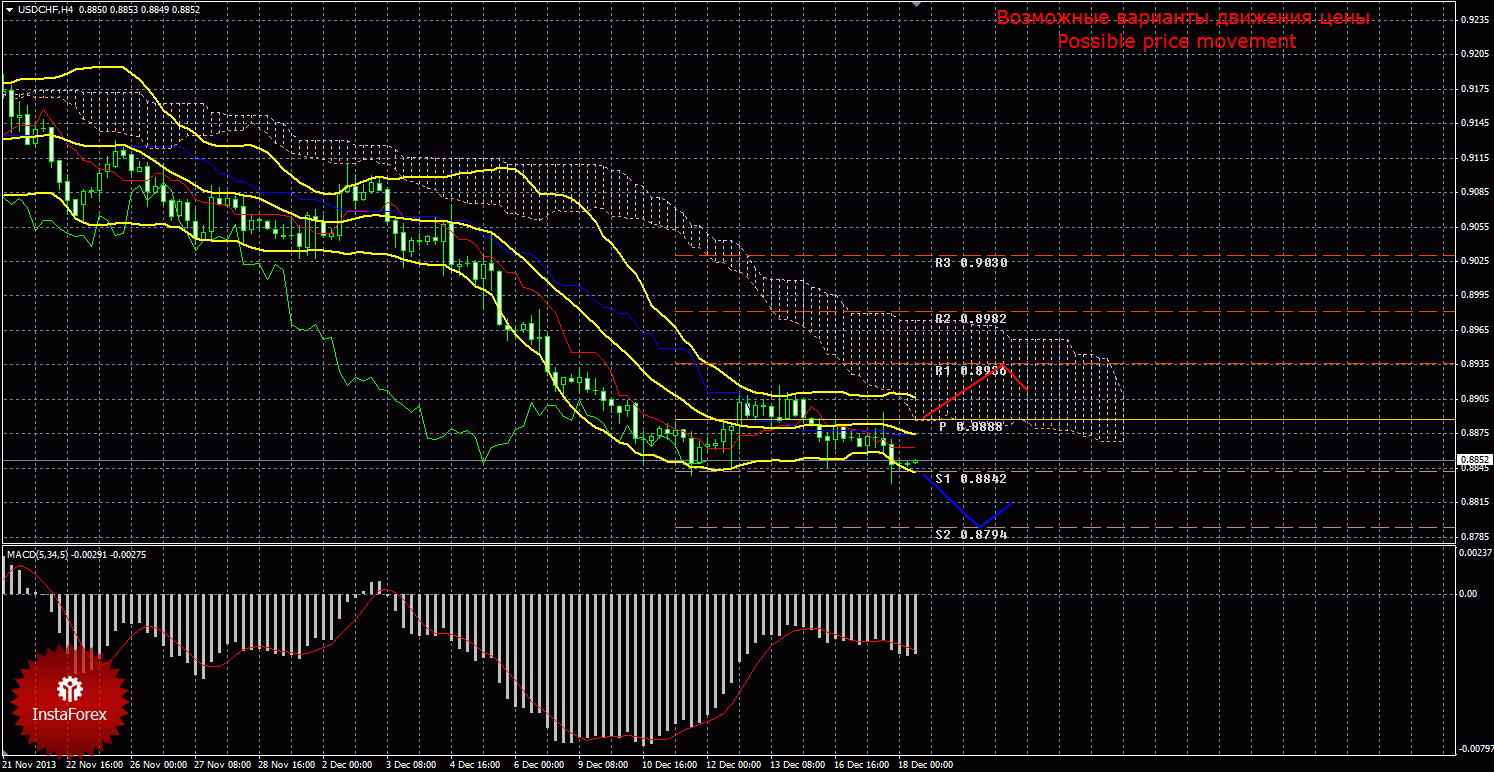1494x772 pixels.
Task: Click 0.8965 on the price scale
Action: pyautogui.click(x=1473, y=330)
